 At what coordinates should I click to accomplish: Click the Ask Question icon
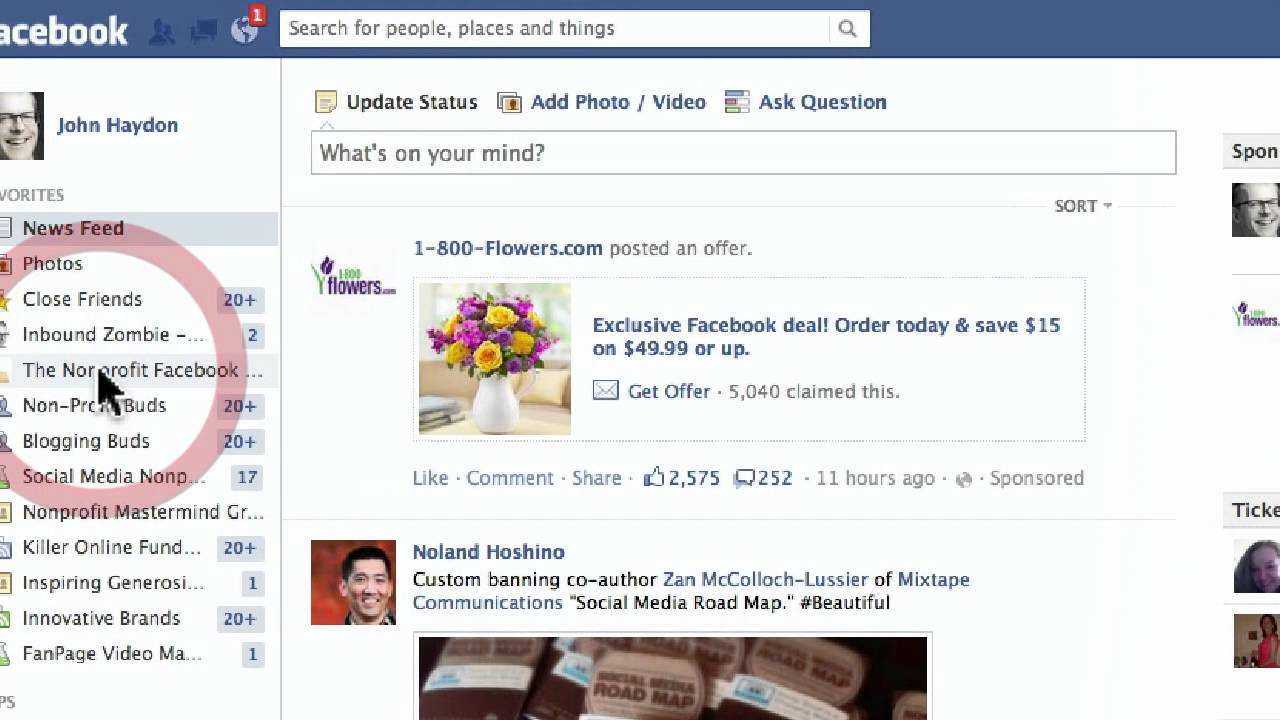[x=737, y=102]
